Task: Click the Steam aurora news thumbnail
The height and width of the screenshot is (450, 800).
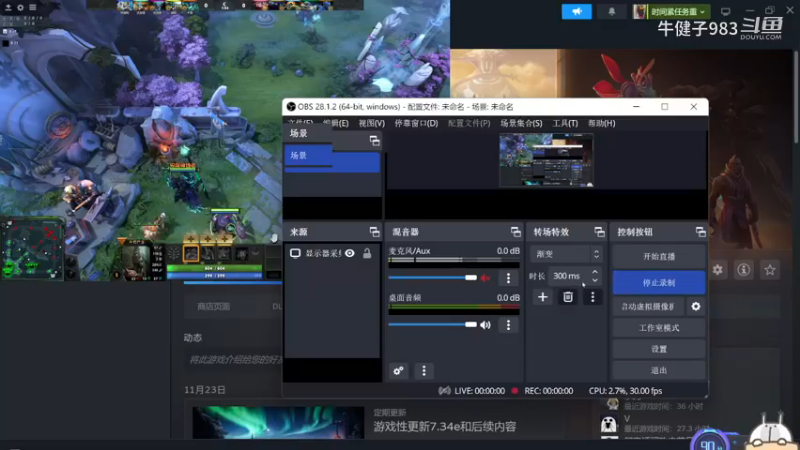Action: (x=278, y=422)
